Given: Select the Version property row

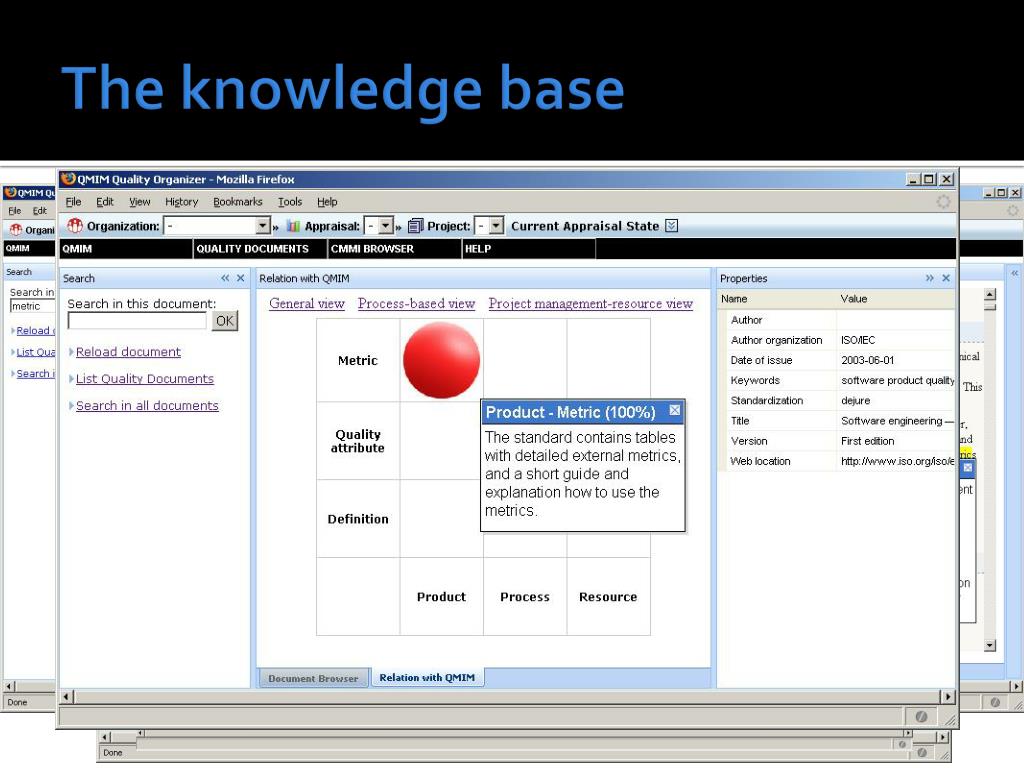Looking at the screenshot, I should click(x=837, y=441).
